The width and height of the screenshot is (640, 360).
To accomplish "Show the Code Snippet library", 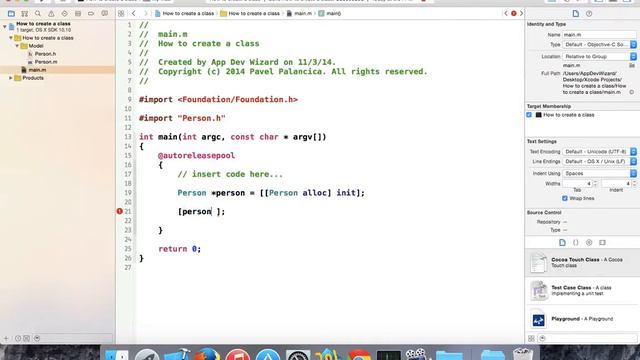I will [576, 242].
